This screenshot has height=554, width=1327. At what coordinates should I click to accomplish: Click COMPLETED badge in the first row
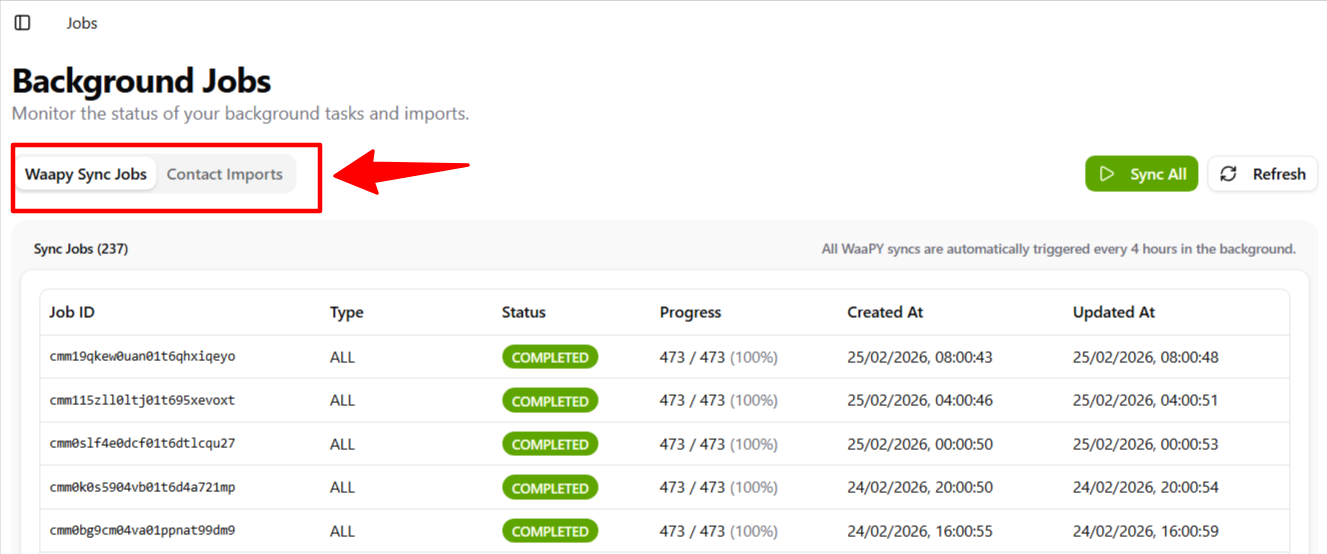coord(549,357)
